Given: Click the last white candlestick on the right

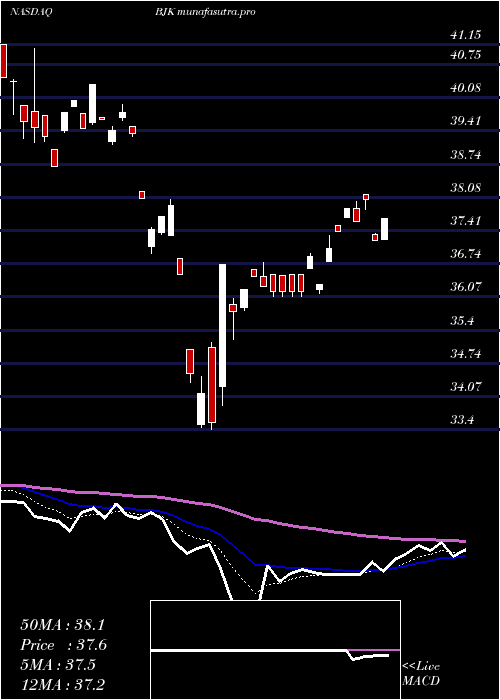Looking at the screenshot, I should (x=384, y=229).
